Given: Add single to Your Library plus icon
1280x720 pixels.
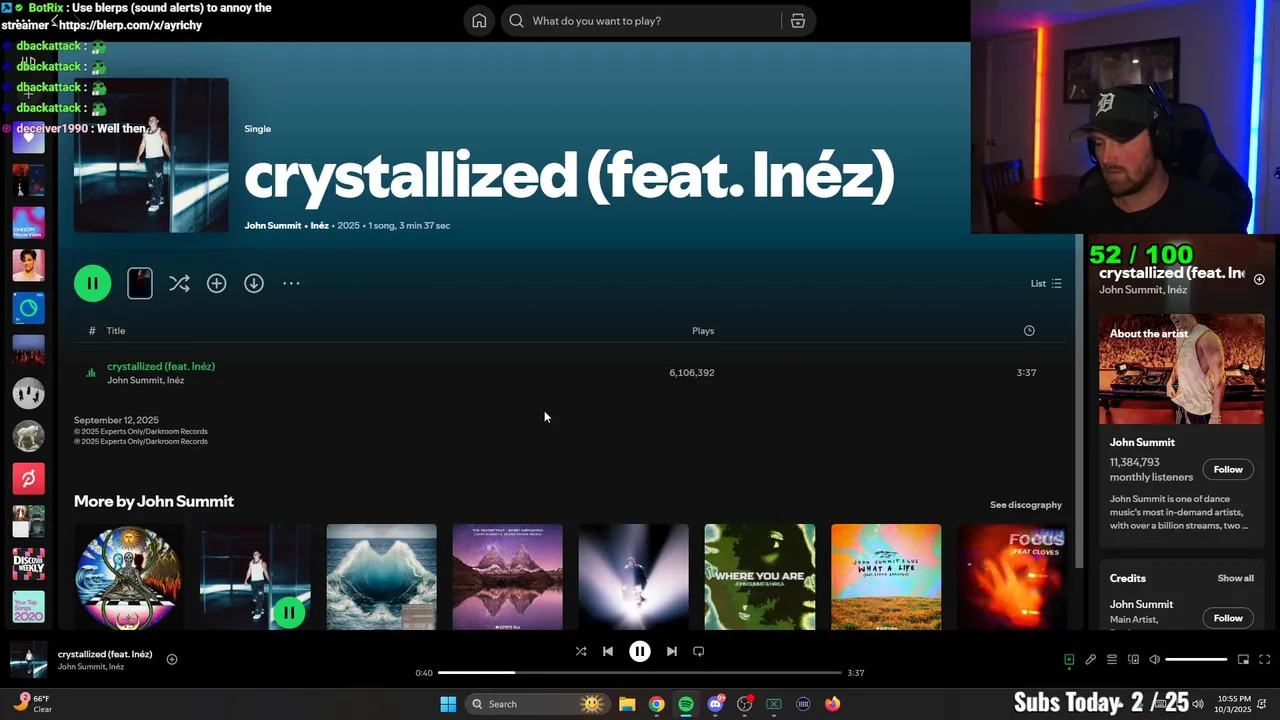Looking at the screenshot, I should 216,283.
